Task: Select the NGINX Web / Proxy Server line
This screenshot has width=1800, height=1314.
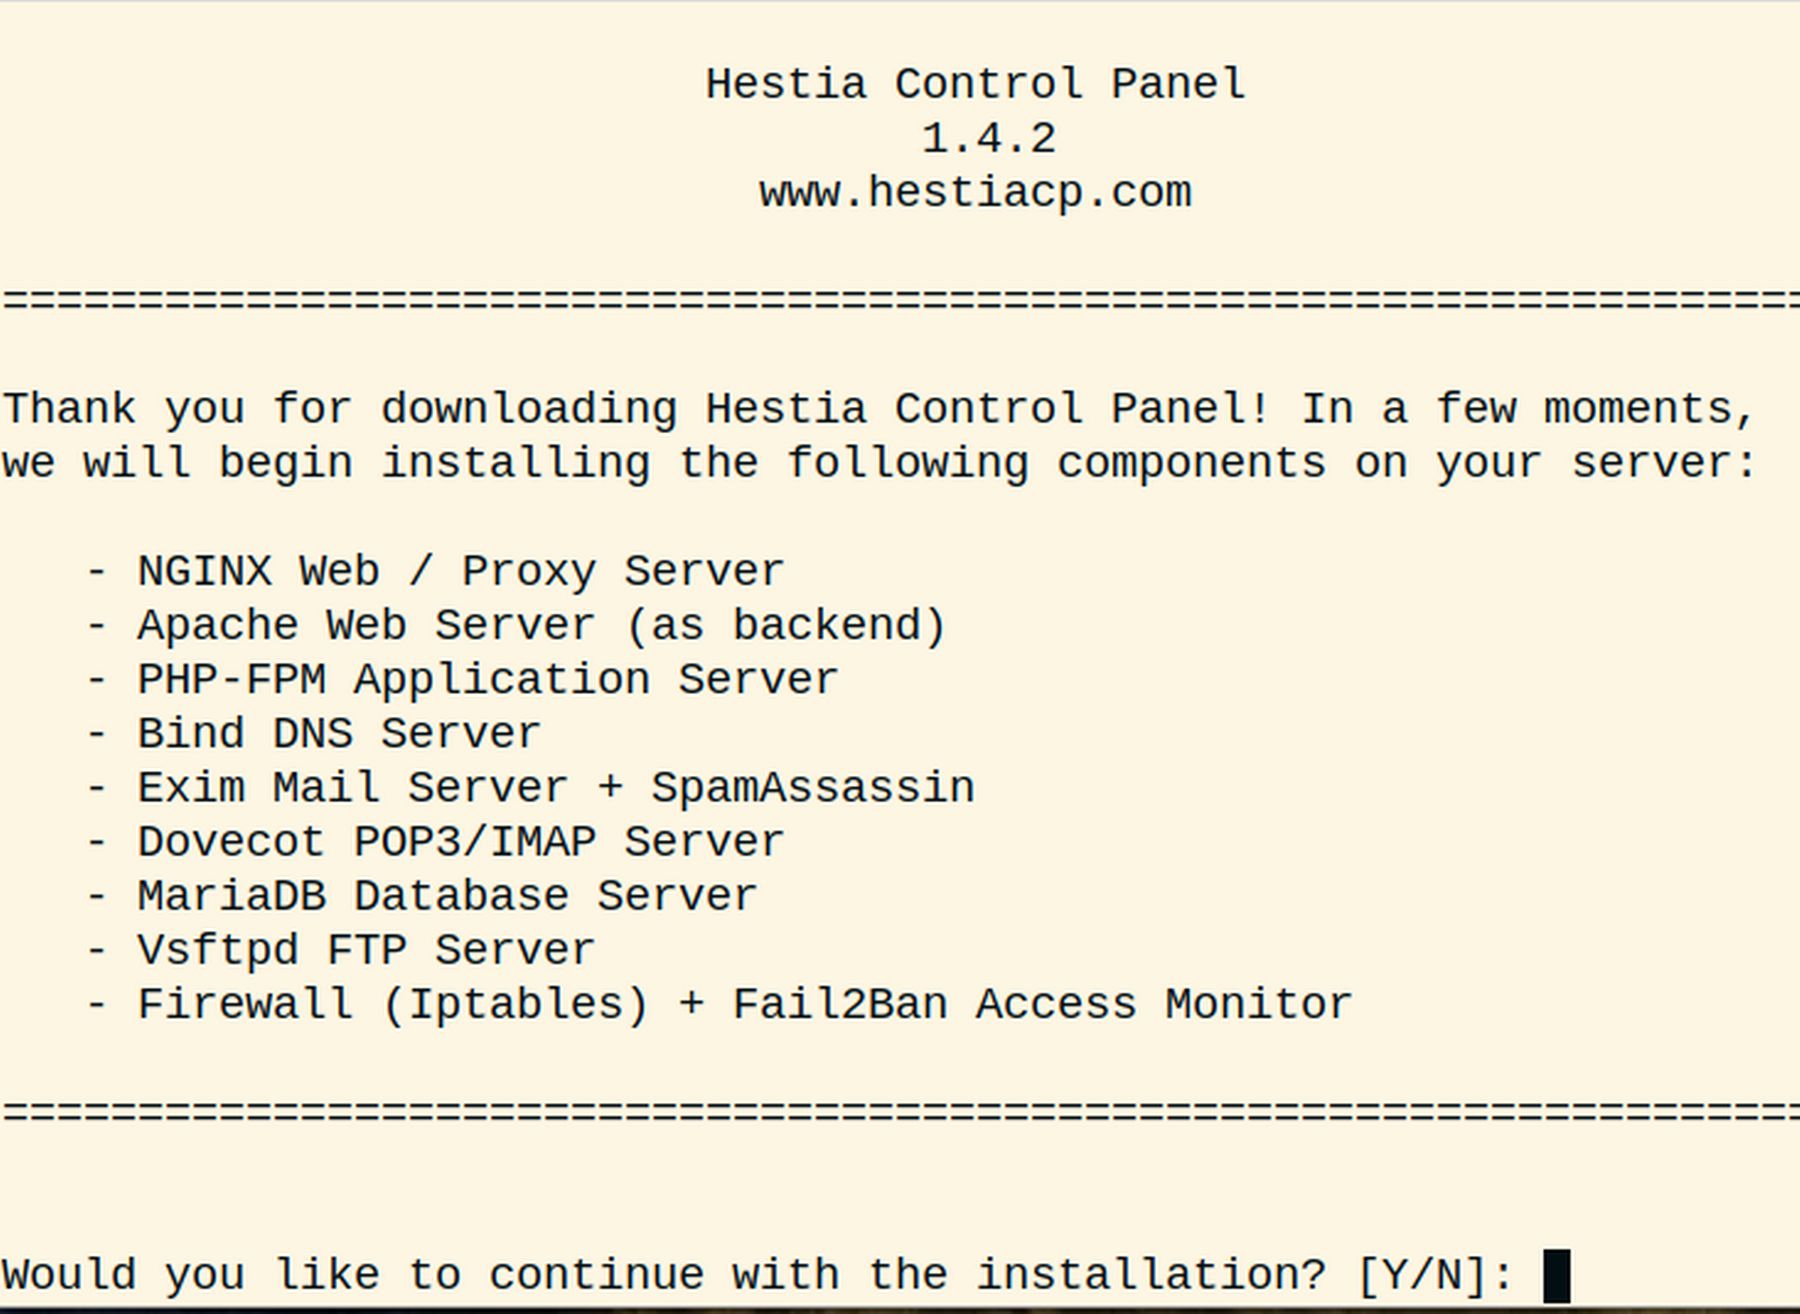Action: click(435, 572)
